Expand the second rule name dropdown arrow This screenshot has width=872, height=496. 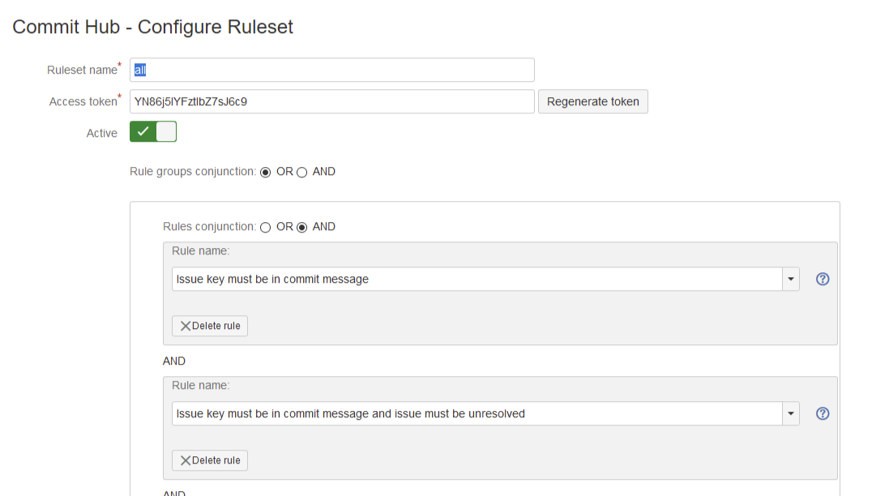click(x=791, y=414)
